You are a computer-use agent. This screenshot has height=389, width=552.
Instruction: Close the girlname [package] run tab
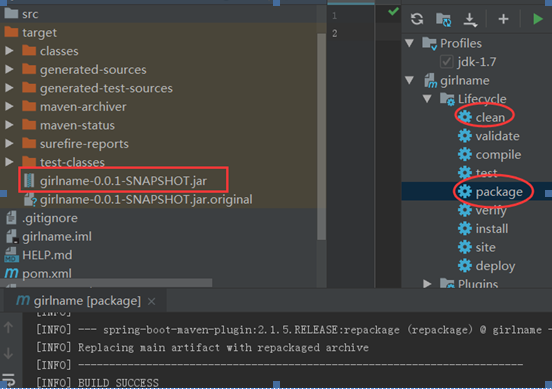[x=151, y=301]
